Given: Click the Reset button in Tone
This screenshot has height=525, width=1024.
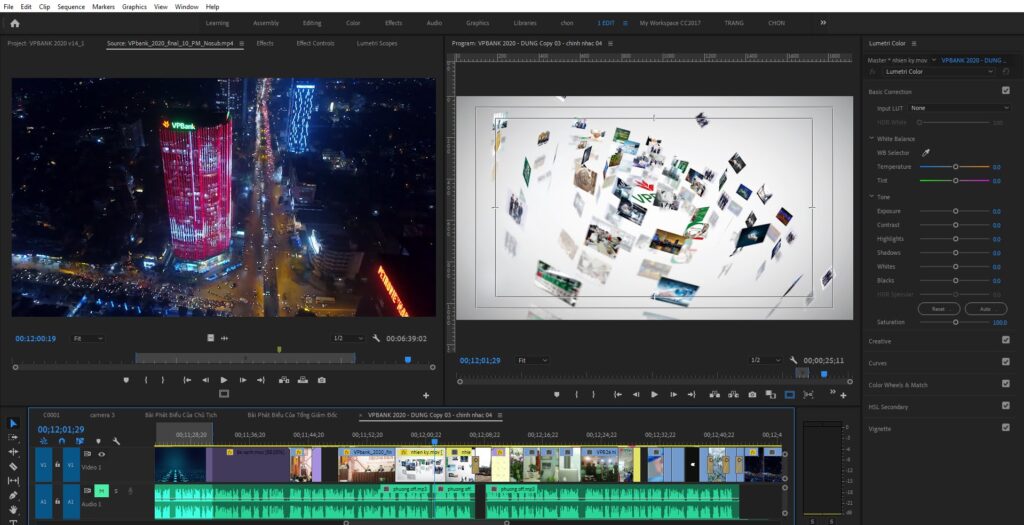Looking at the screenshot, I should click(x=938, y=309).
